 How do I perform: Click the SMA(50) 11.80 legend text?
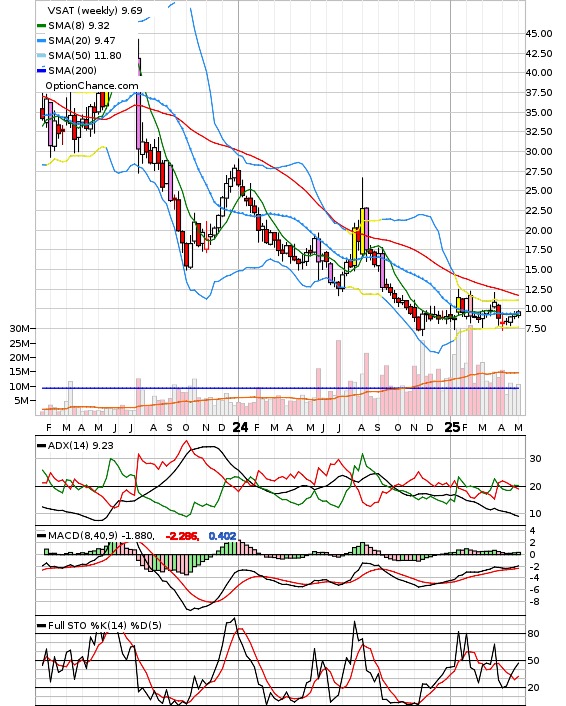click(85, 56)
